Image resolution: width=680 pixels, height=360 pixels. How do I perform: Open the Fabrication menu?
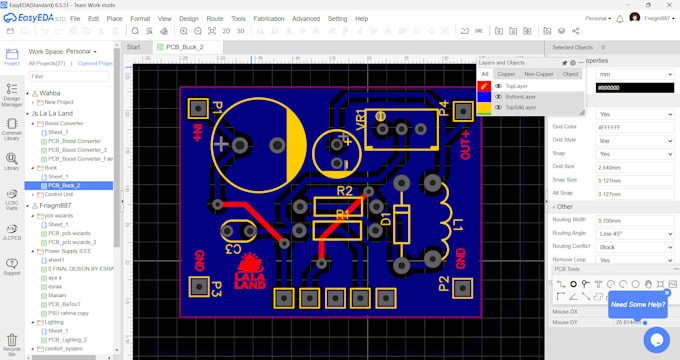coord(269,19)
